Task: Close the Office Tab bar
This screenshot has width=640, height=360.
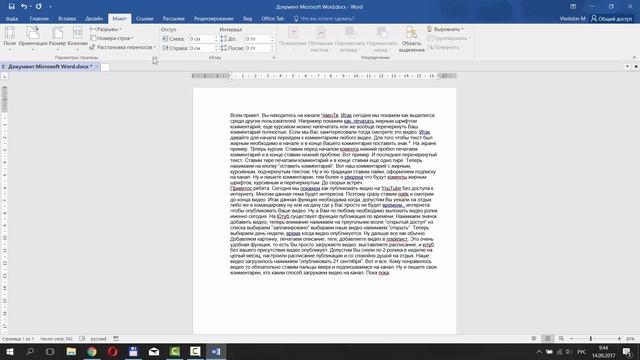Action: point(636,67)
